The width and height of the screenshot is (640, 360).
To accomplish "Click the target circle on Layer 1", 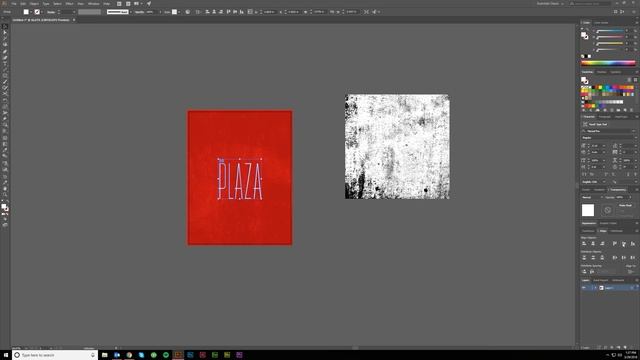I will coord(632,288).
